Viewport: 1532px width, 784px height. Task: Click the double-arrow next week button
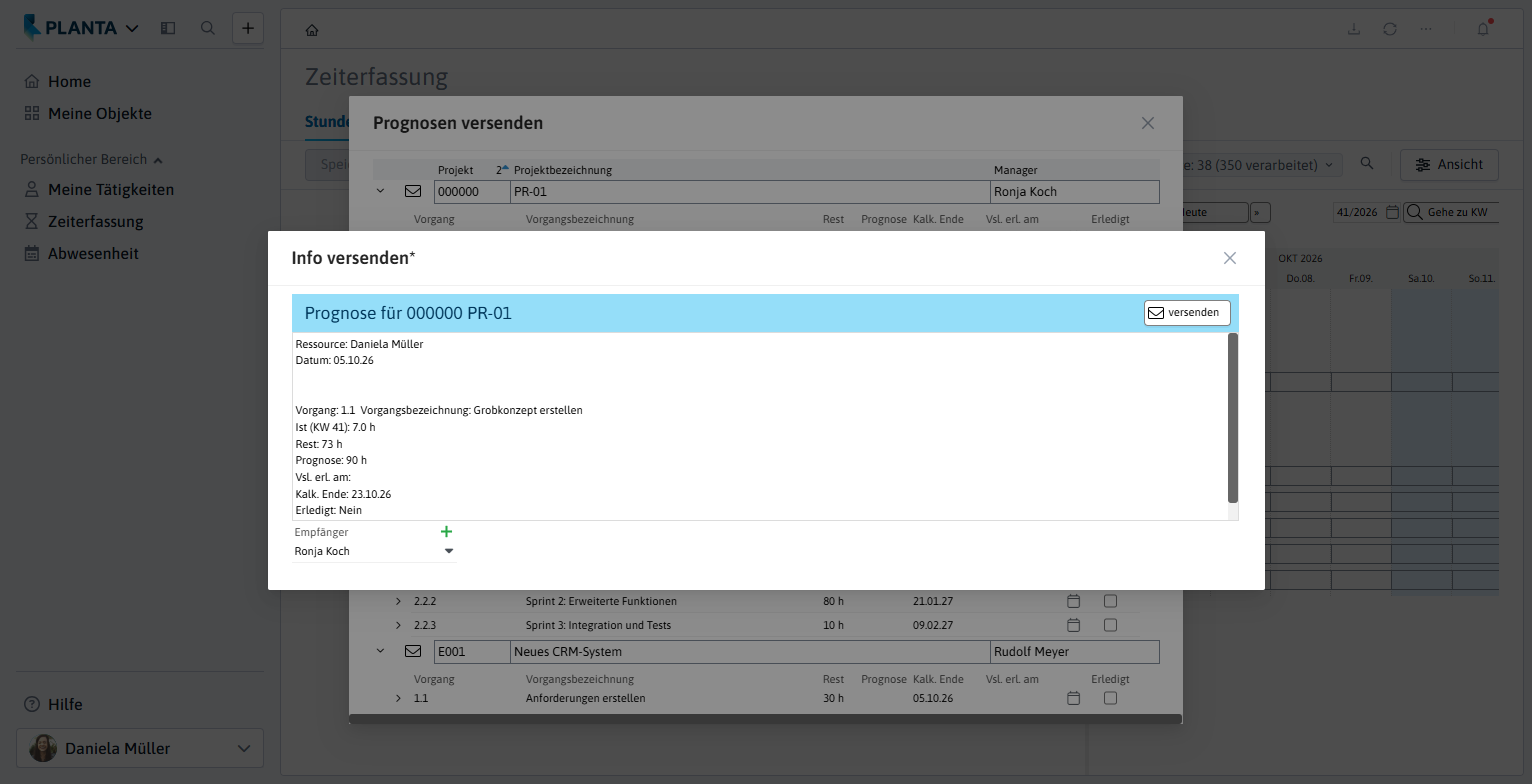pyautogui.click(x=1260, y=212)
